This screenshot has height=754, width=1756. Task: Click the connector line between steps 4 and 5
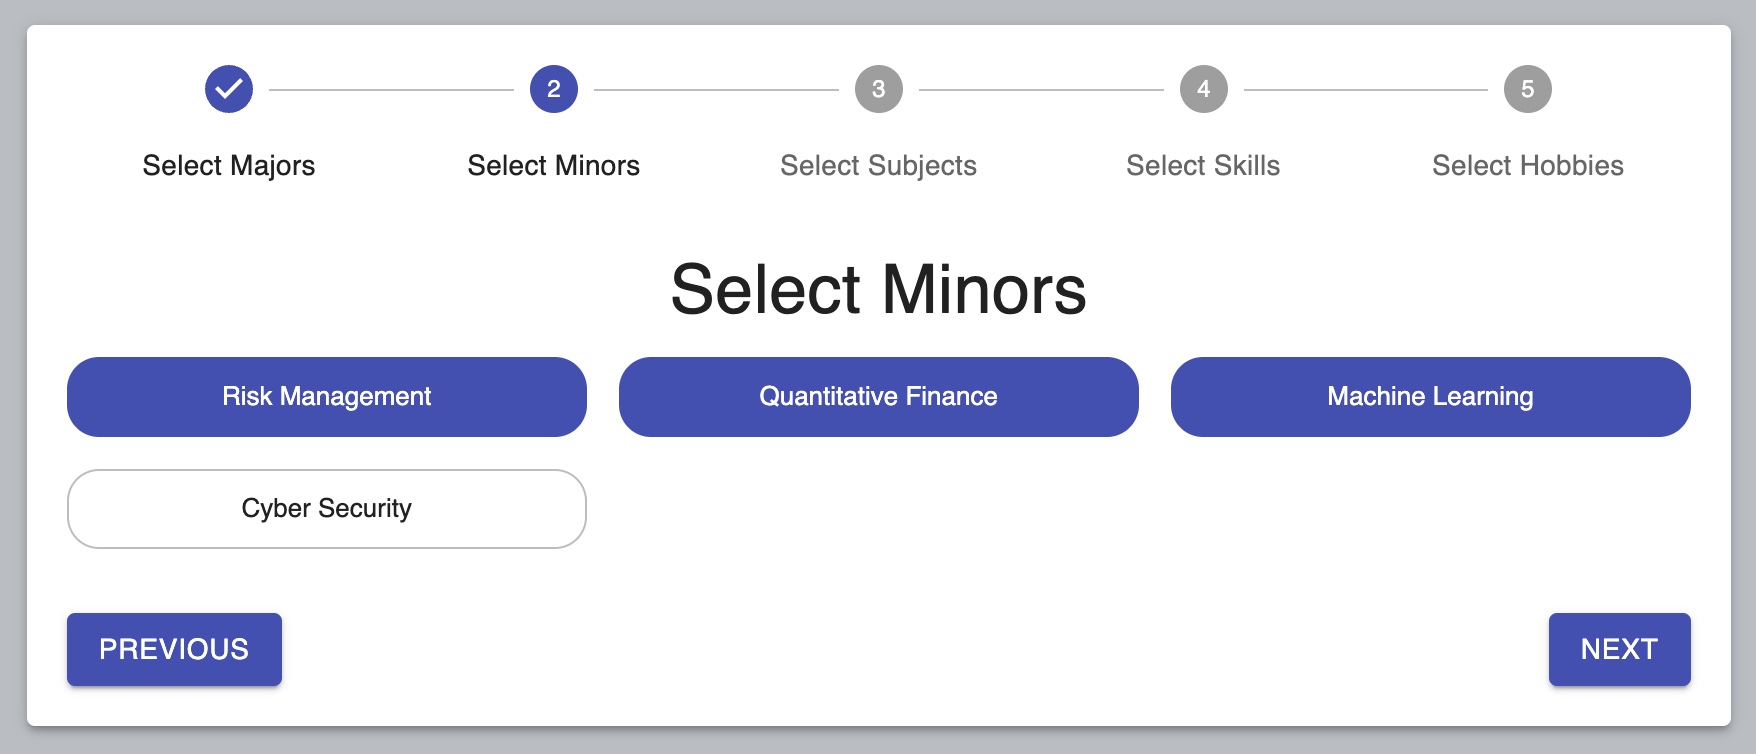(1365, 90)
